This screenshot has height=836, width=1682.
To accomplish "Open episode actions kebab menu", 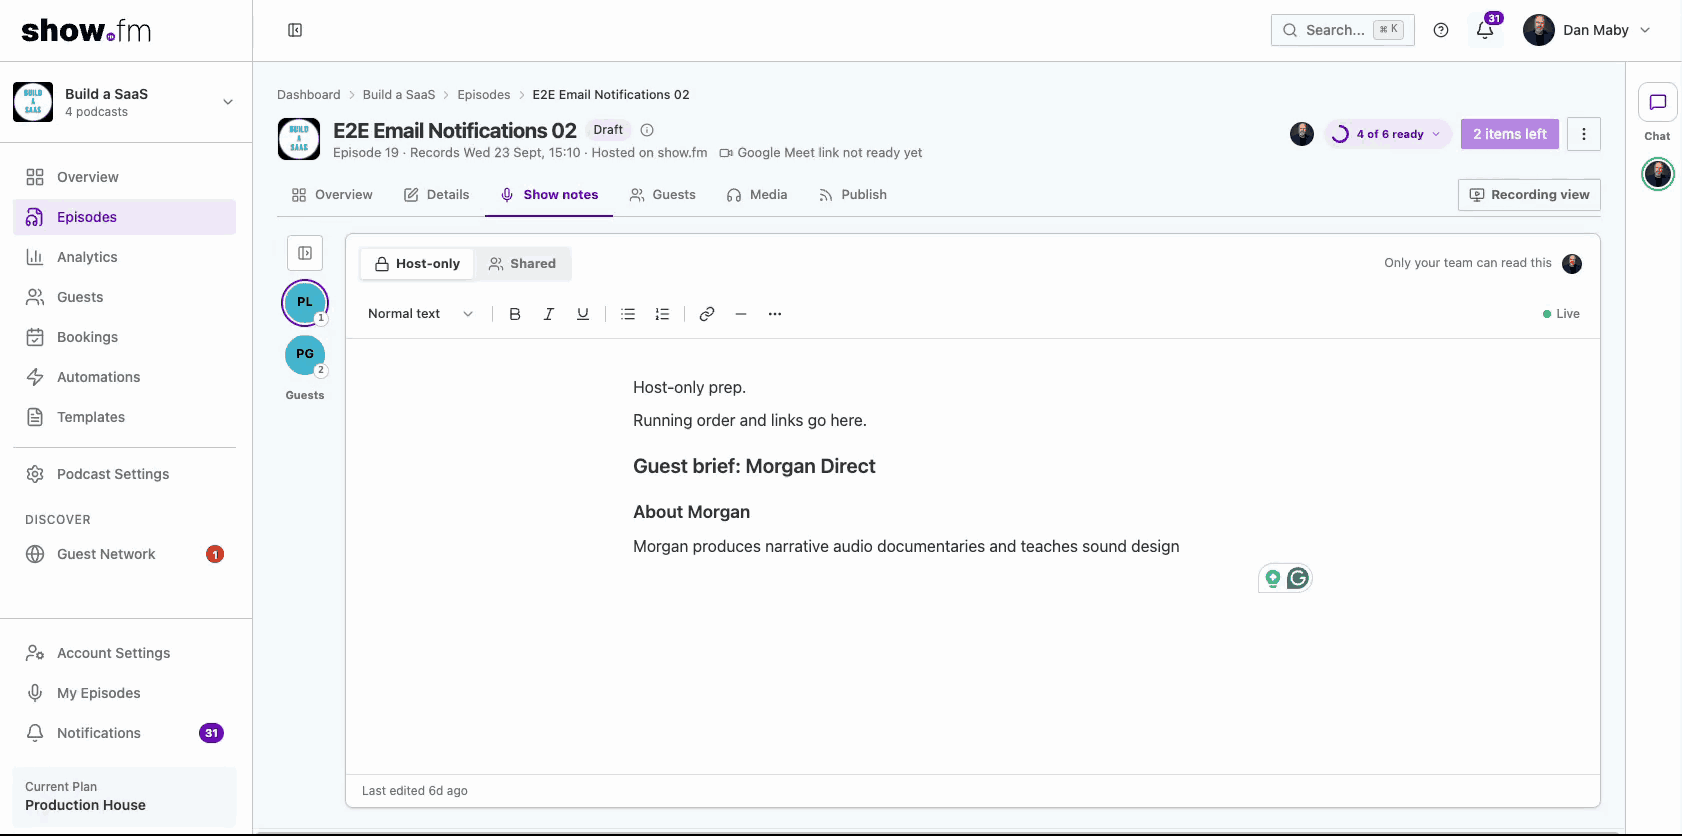I will pos(1584,134).
